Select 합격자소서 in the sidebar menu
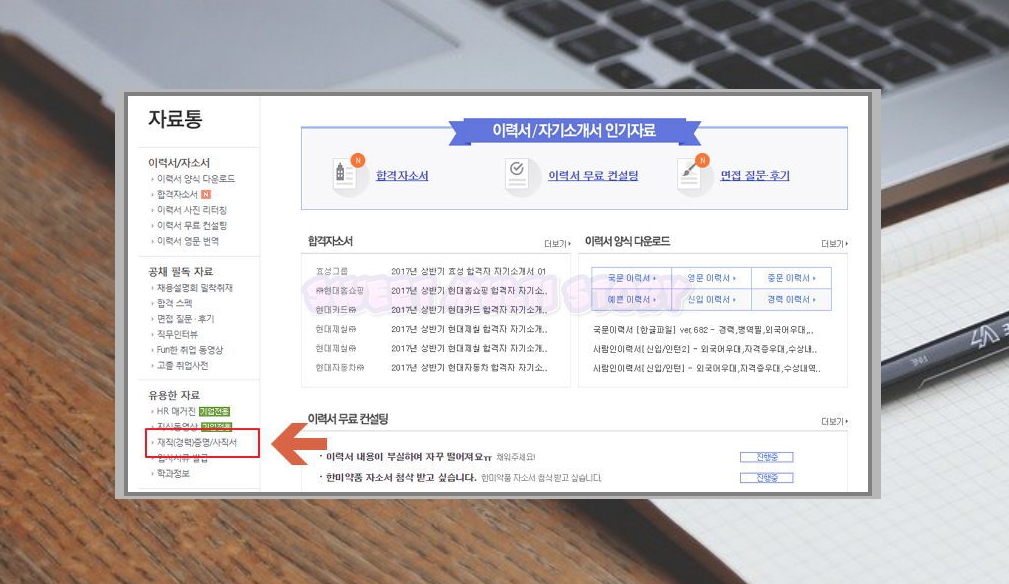Image resolution: width=1009 pixels, height=584 pixels. tap(177, 194)
